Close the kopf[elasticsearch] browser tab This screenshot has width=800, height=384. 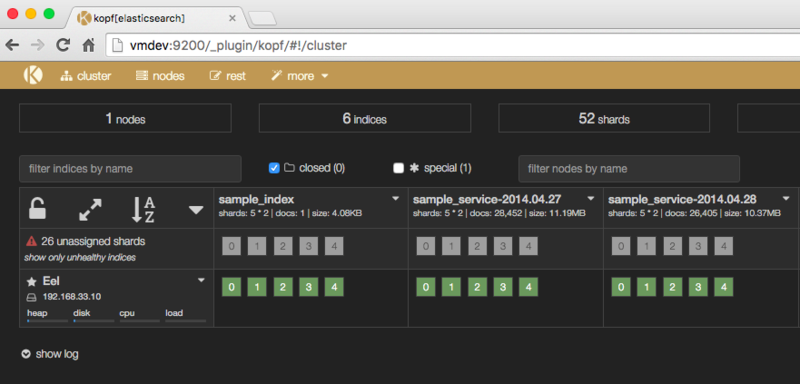[232, 18]
